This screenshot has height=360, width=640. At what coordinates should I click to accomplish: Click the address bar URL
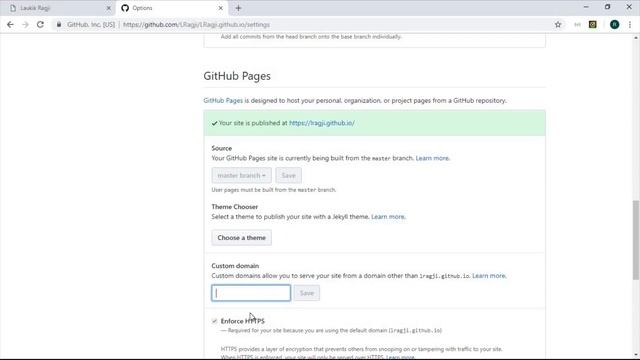coord(196,24)
